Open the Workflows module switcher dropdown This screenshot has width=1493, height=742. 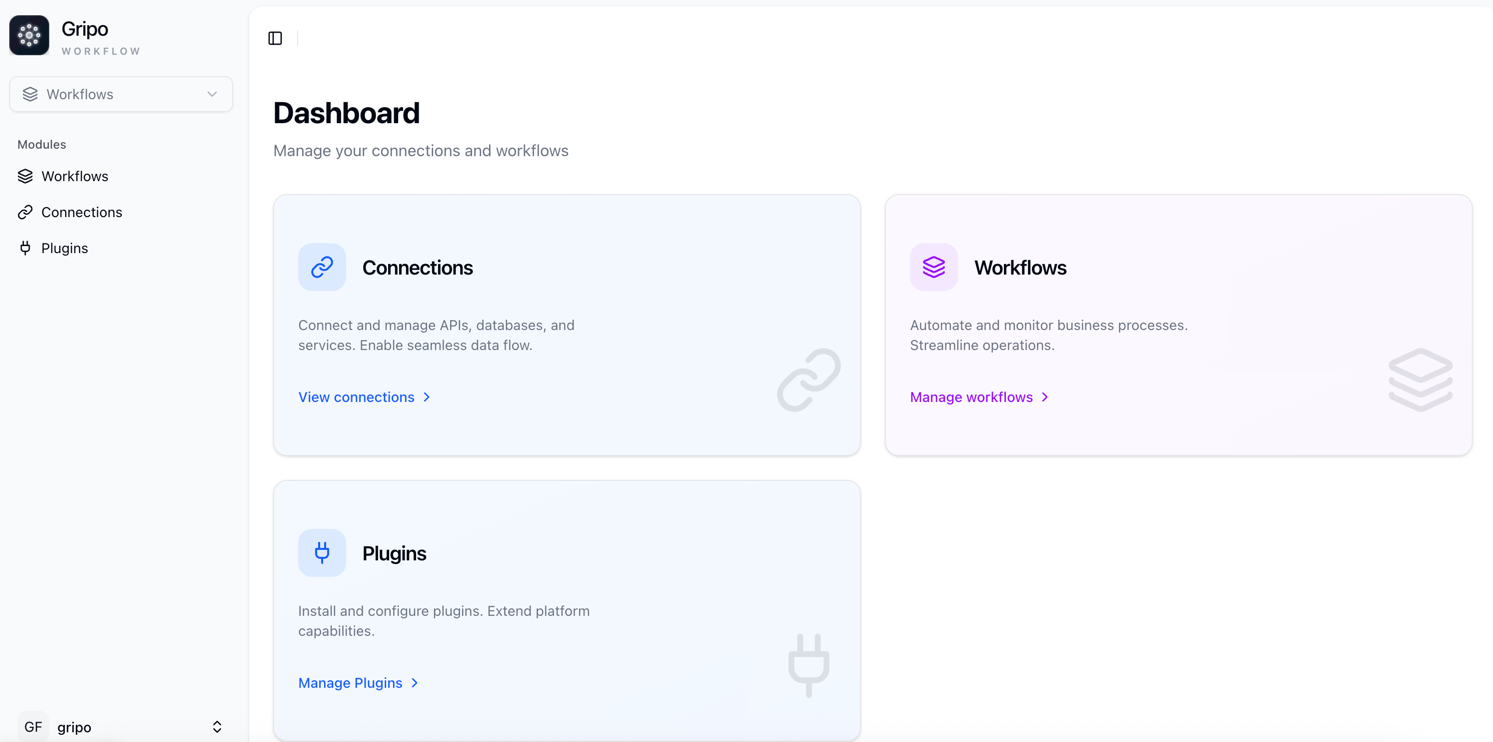[x=121, y=94]
